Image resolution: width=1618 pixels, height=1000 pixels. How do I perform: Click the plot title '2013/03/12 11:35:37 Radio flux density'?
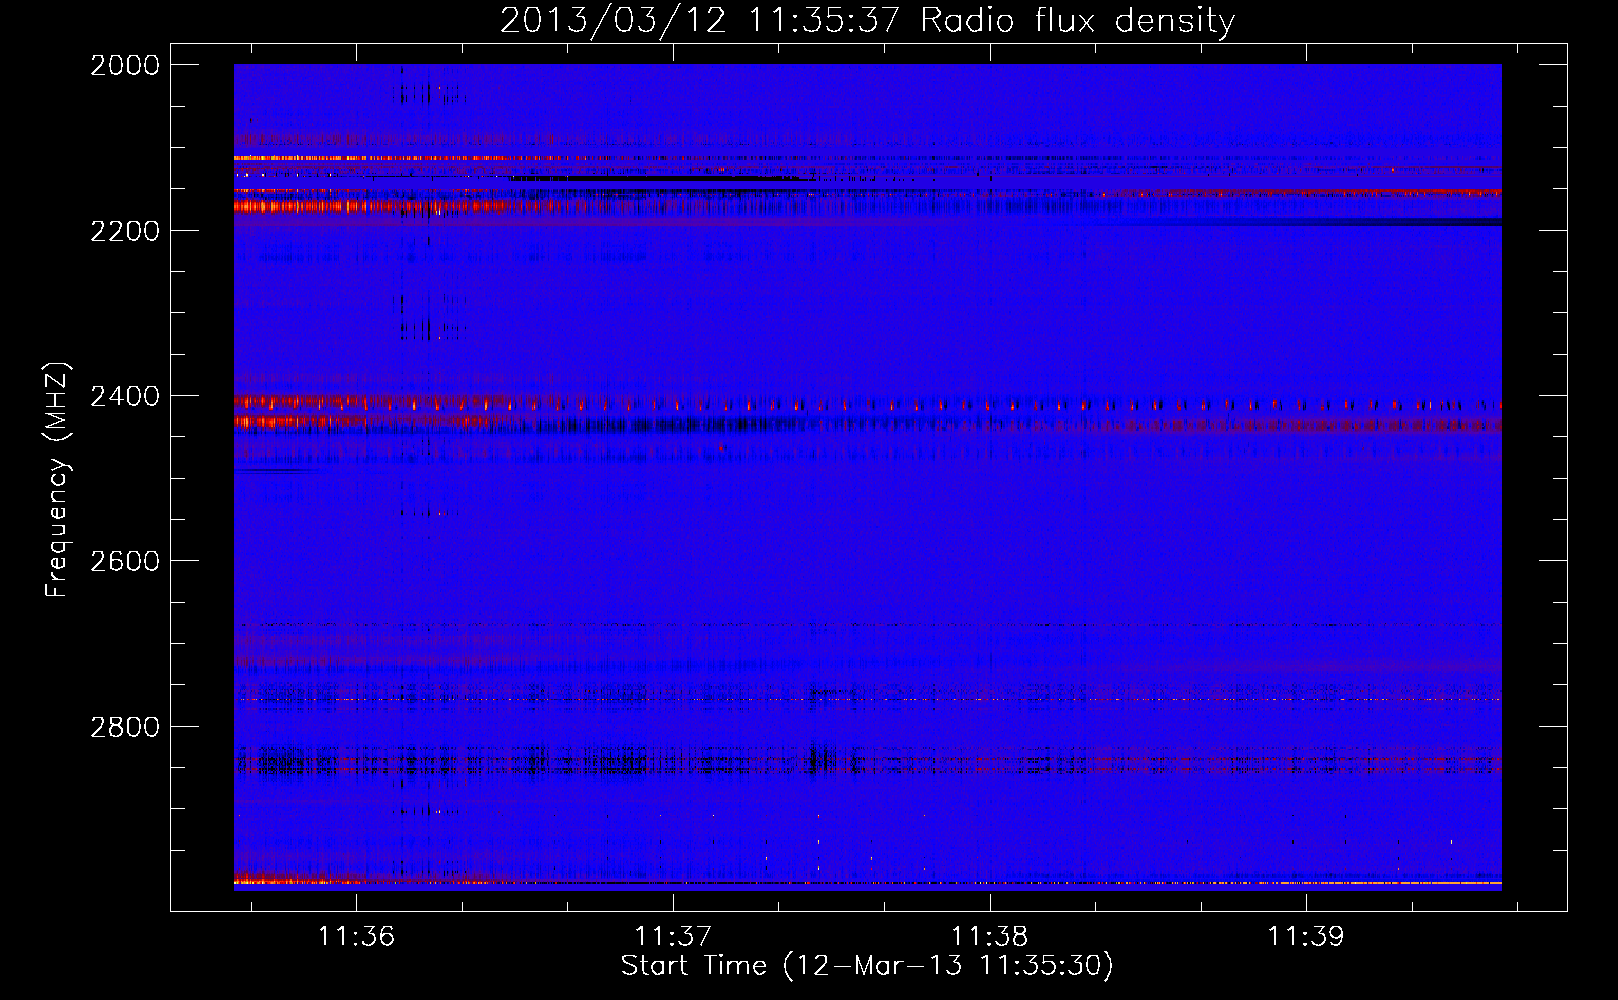[867, 20]
